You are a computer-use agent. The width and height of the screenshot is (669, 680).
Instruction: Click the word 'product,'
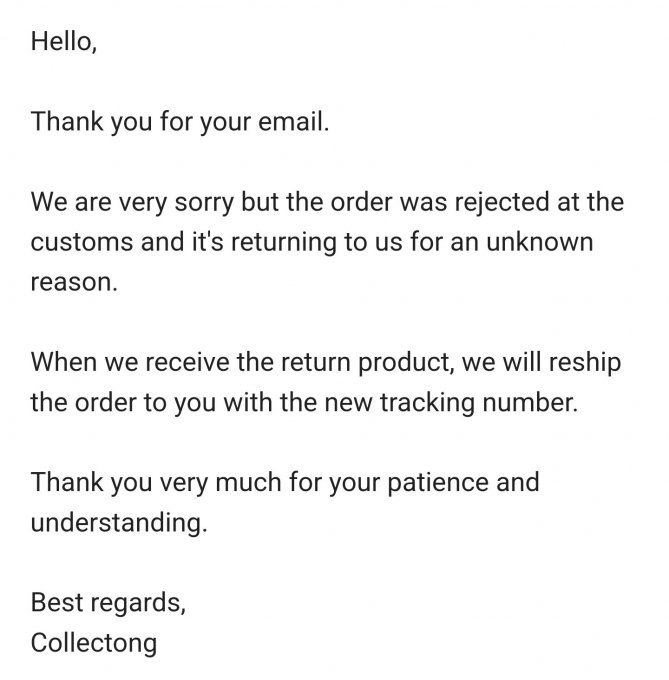point(401,363)
